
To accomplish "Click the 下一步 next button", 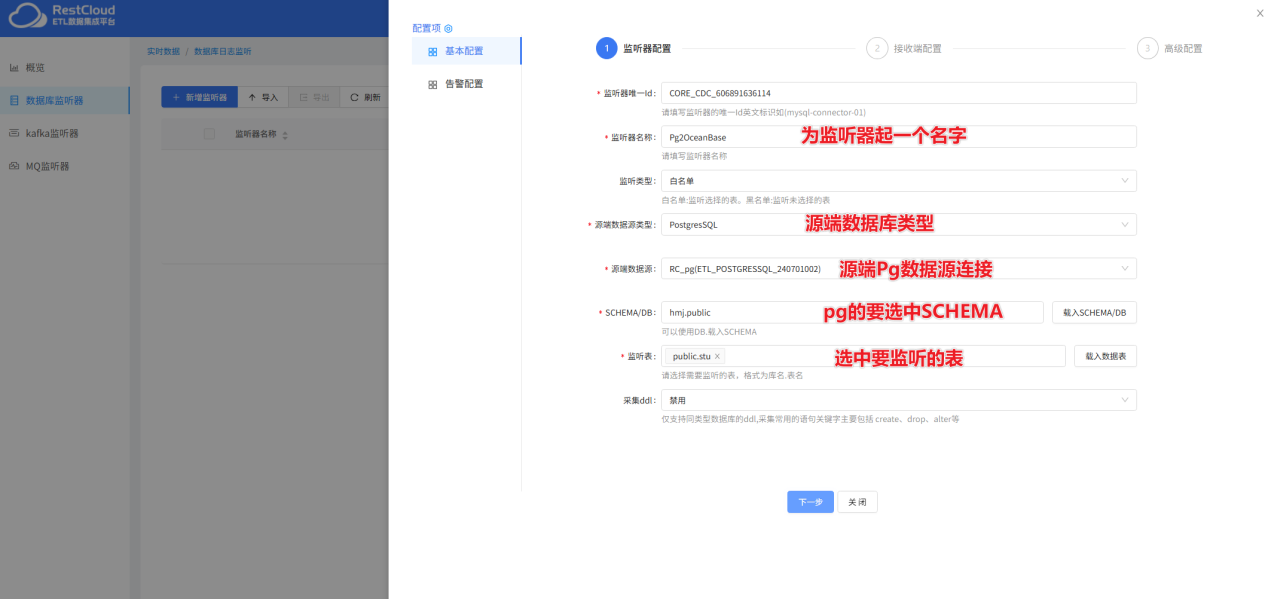I will pyautogui.click(x=810, y=502).
